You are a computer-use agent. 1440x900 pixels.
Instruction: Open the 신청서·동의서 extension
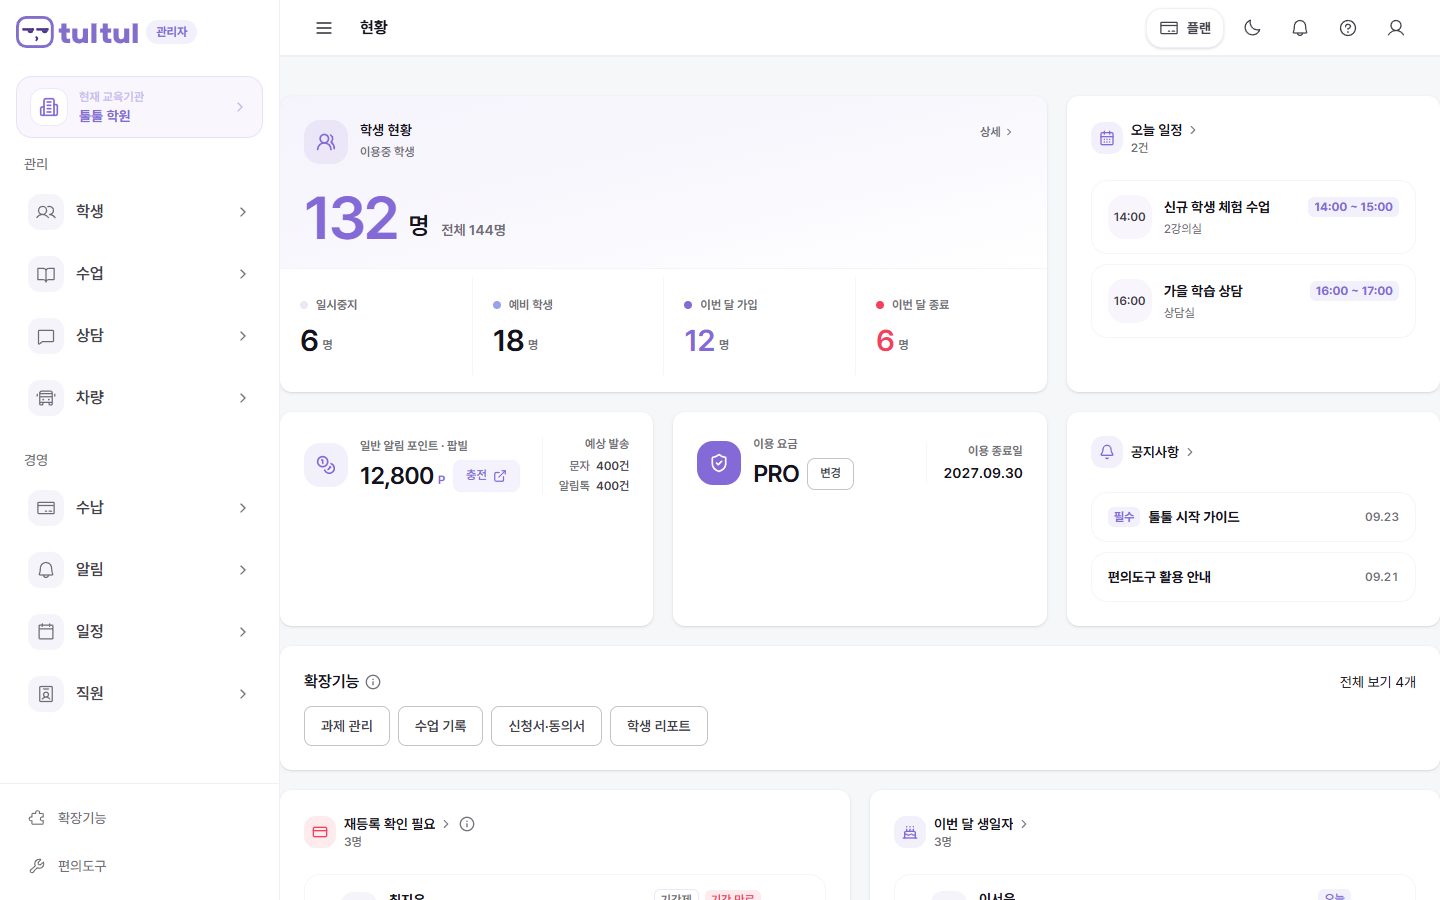tap(546, 726)
